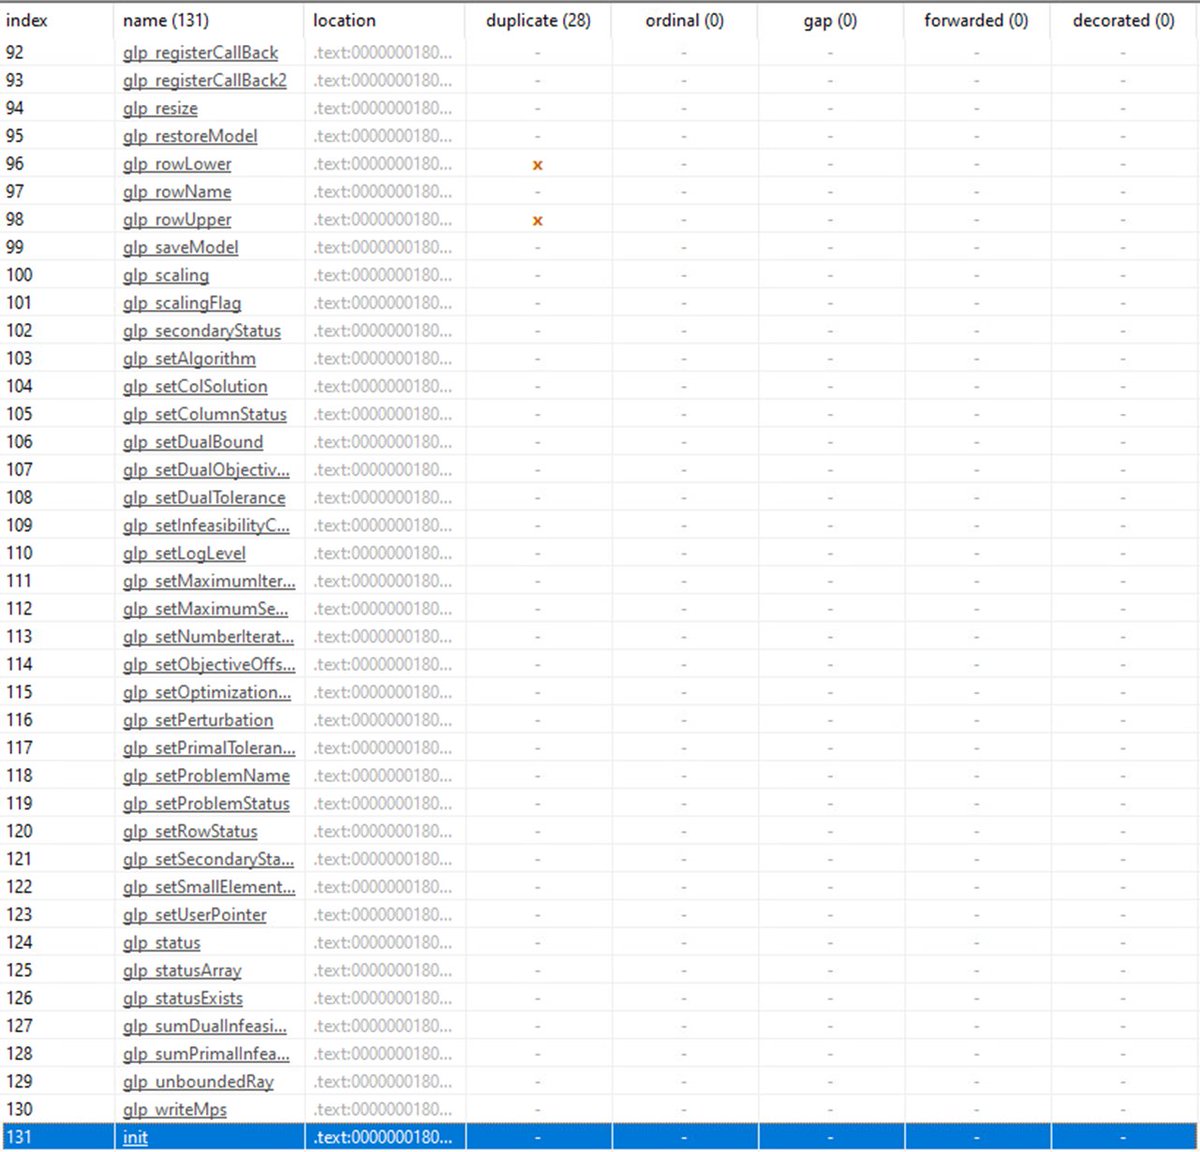The height and width of the screenshot is (1152, 1200).
Task: Sort by the forwarded (0) column header
Action: coord(975,20)
